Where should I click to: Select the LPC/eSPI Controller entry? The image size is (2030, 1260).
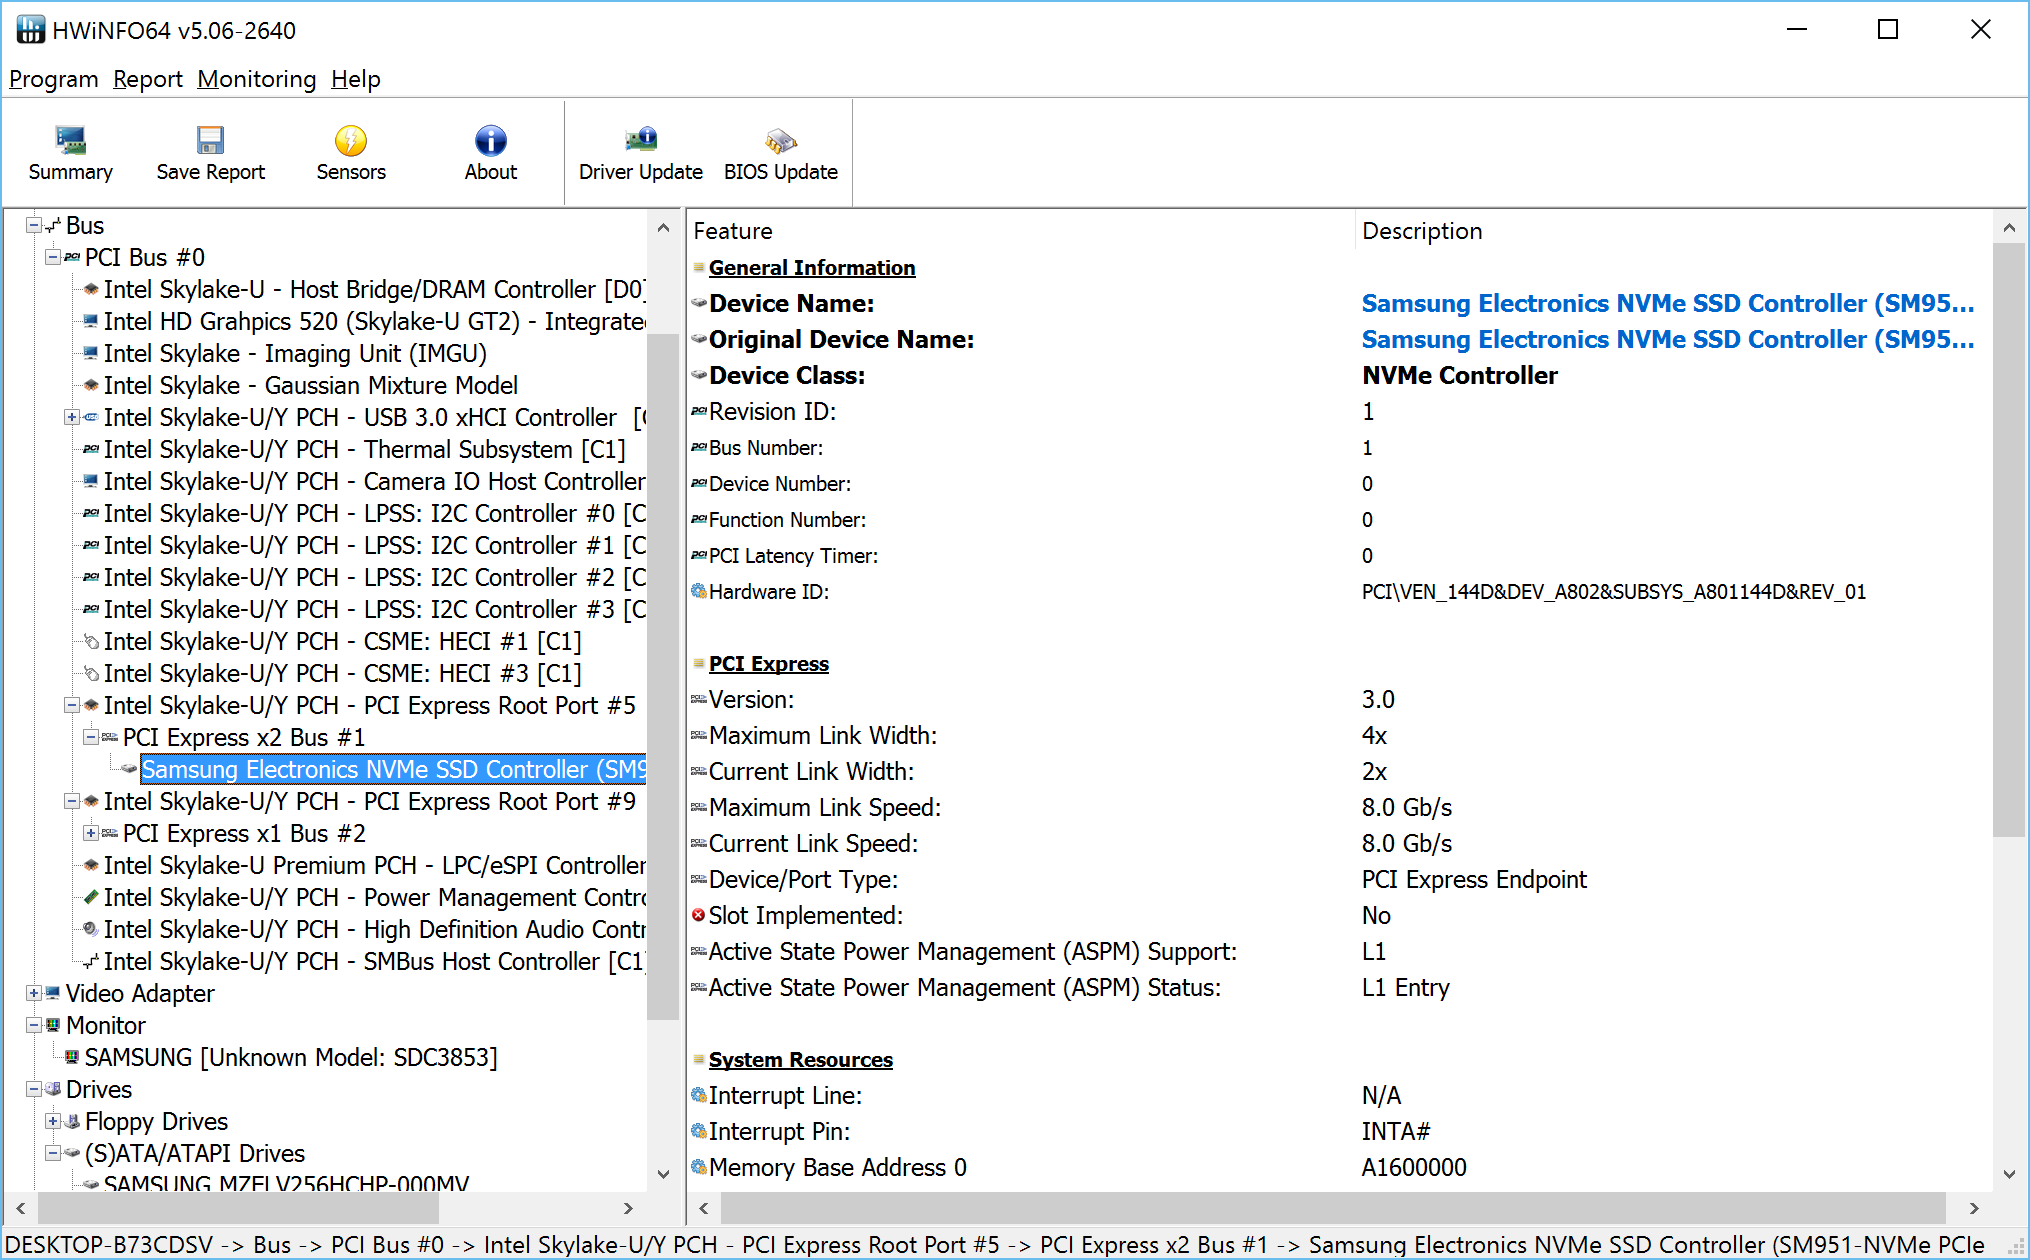(374, 865)
